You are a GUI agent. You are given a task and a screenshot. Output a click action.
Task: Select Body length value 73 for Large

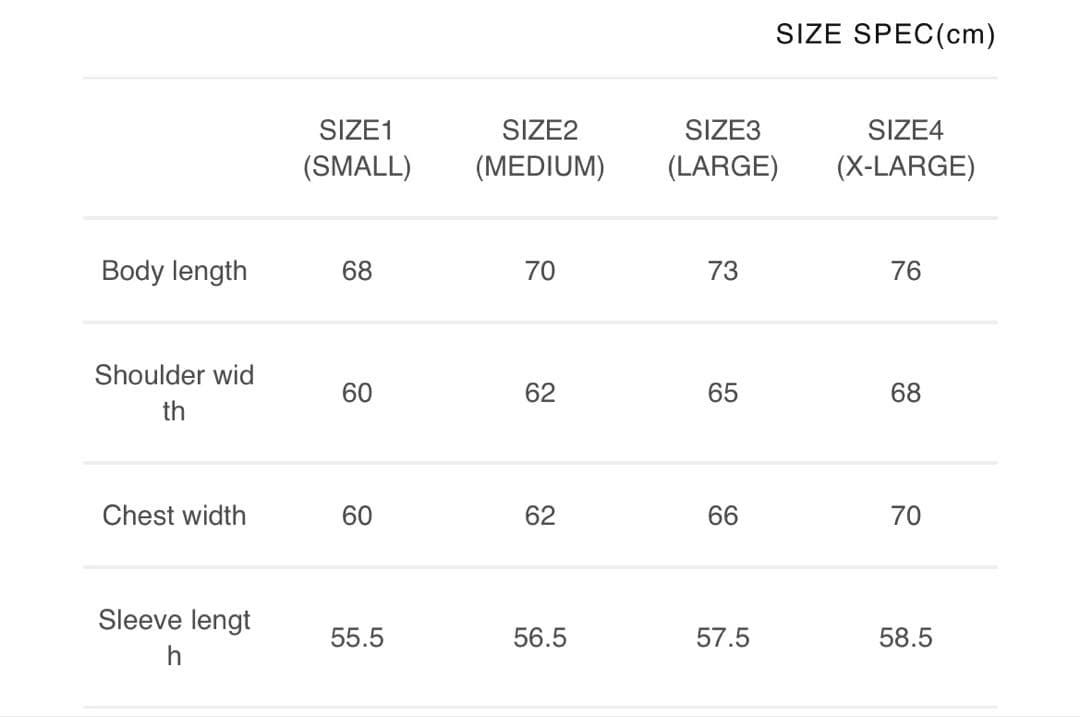(722, 271)
